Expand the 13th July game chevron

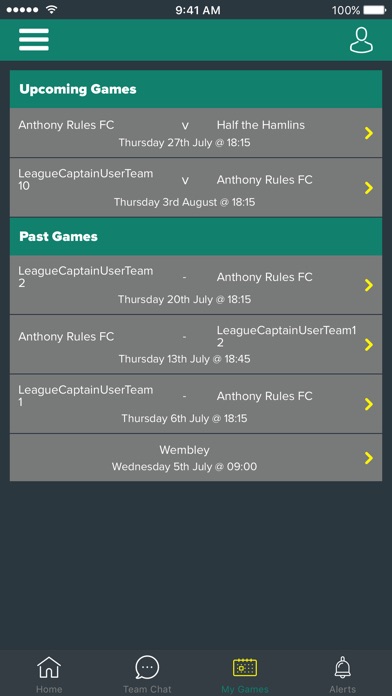coord(368,344)
